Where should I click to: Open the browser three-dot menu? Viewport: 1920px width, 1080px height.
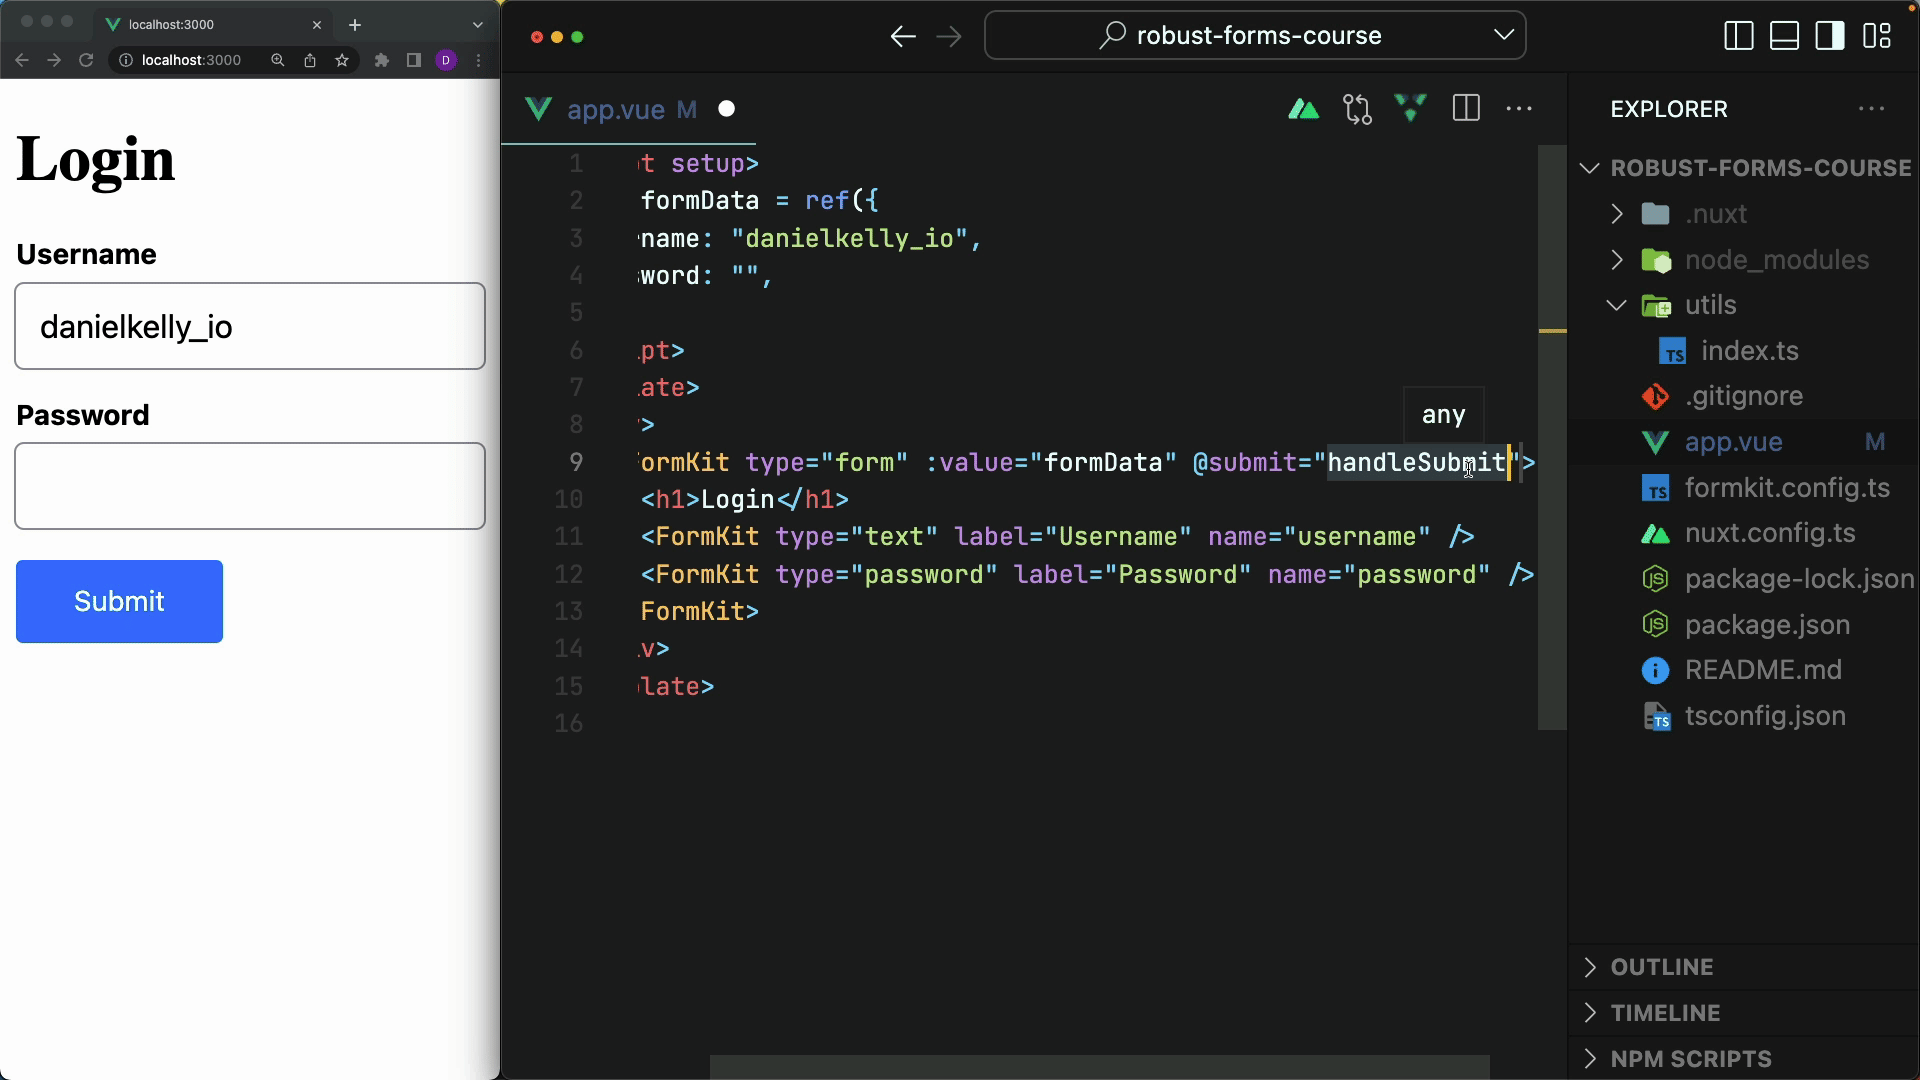[479, 61]
